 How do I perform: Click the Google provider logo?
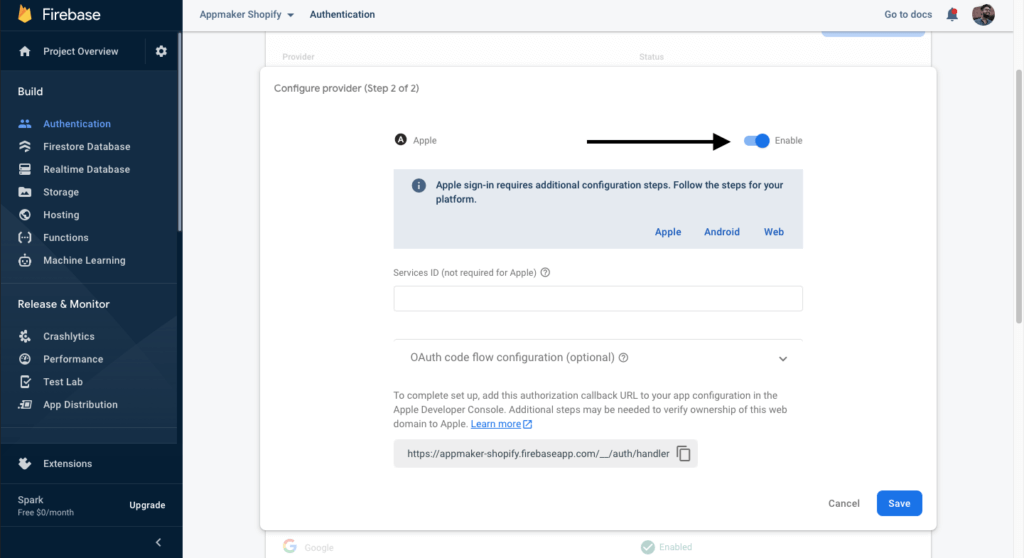290,546
